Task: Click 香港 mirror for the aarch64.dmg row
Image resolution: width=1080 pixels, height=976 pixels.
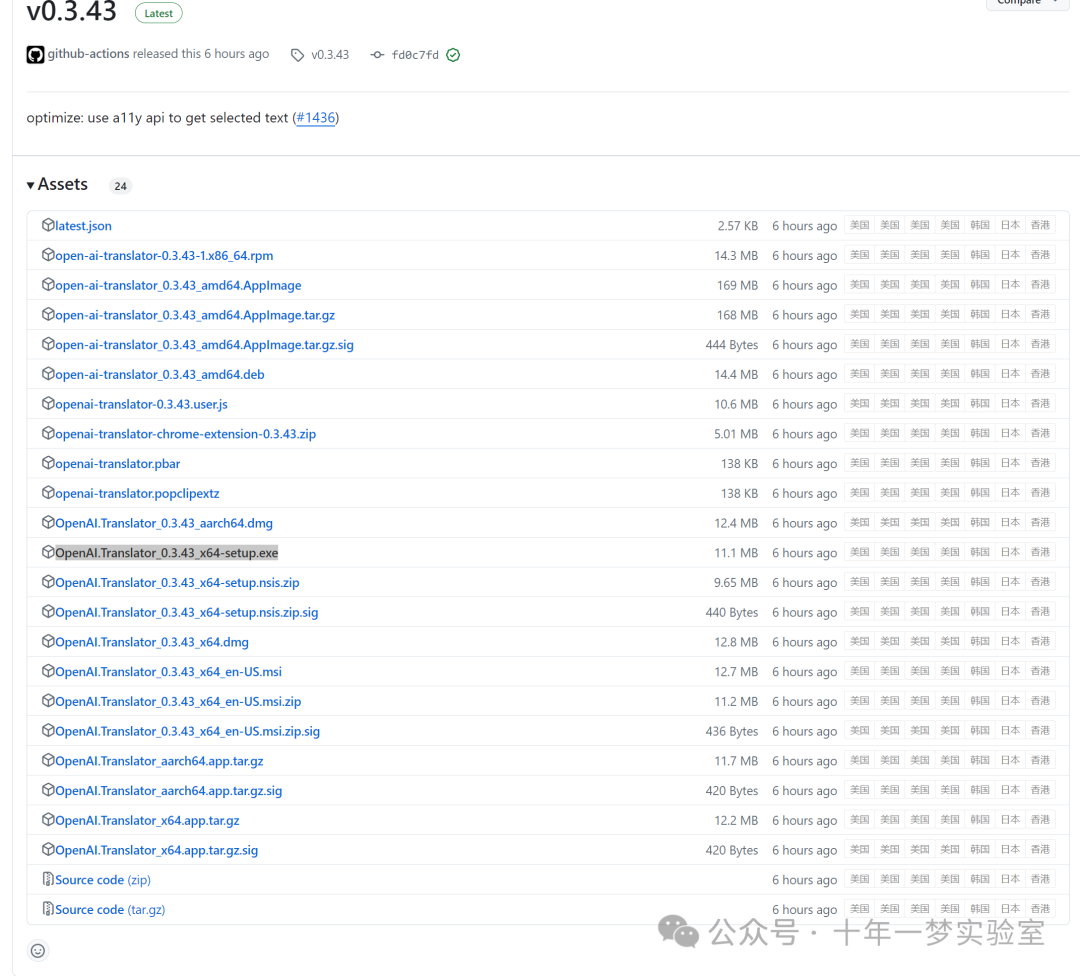Action: (1040, 522)
